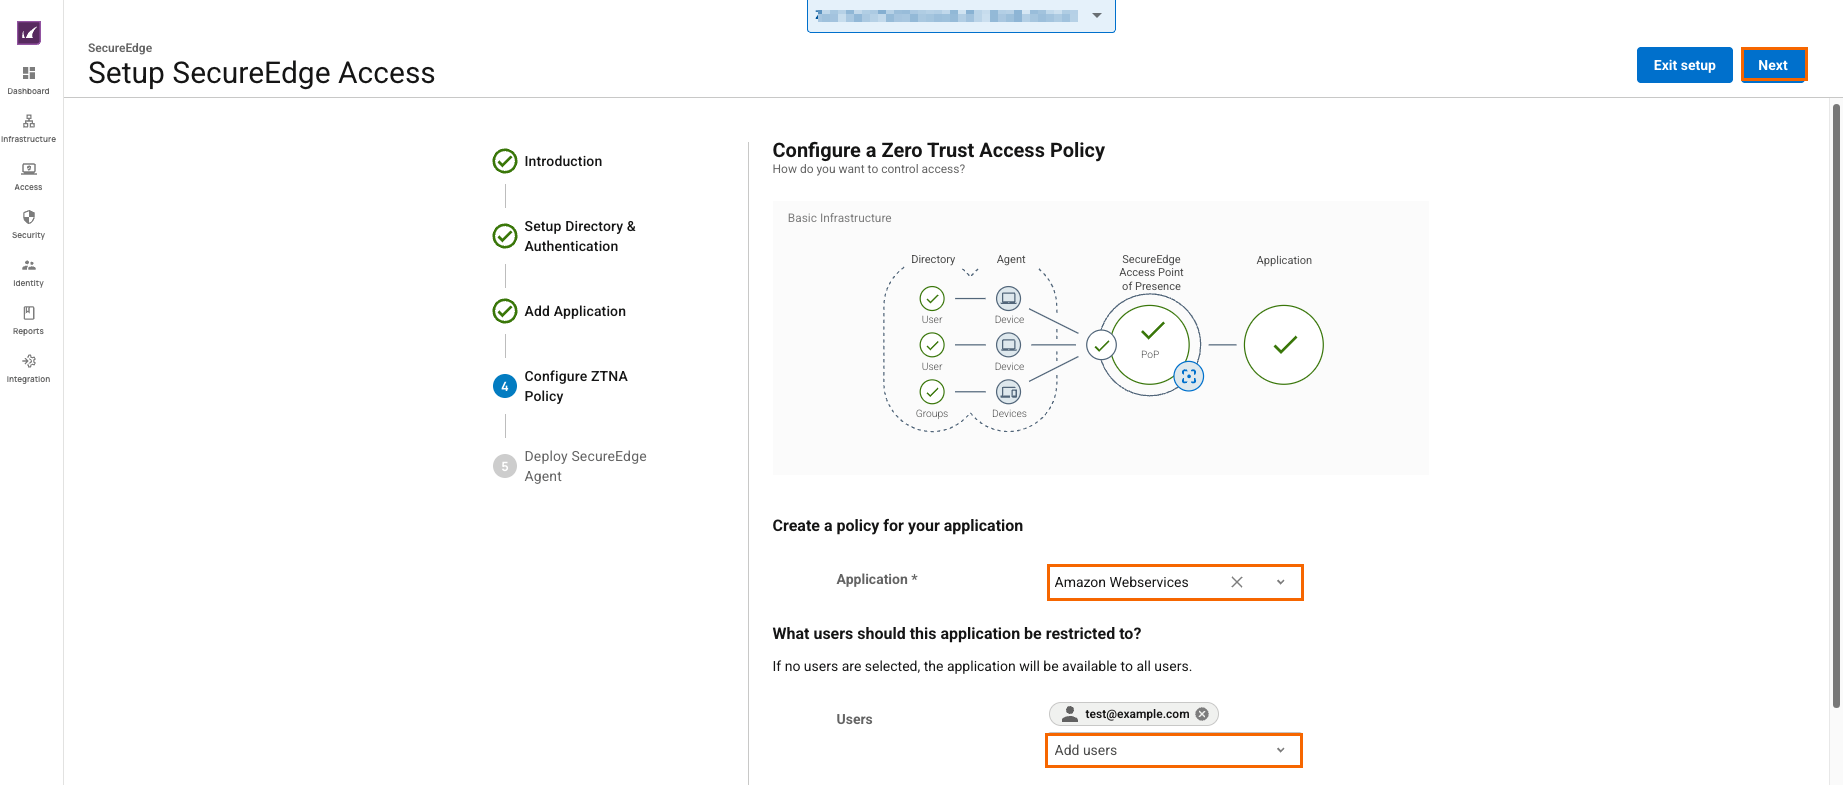
Task: Go to Setup Directory & Authentication step
Action: point(579,236)
